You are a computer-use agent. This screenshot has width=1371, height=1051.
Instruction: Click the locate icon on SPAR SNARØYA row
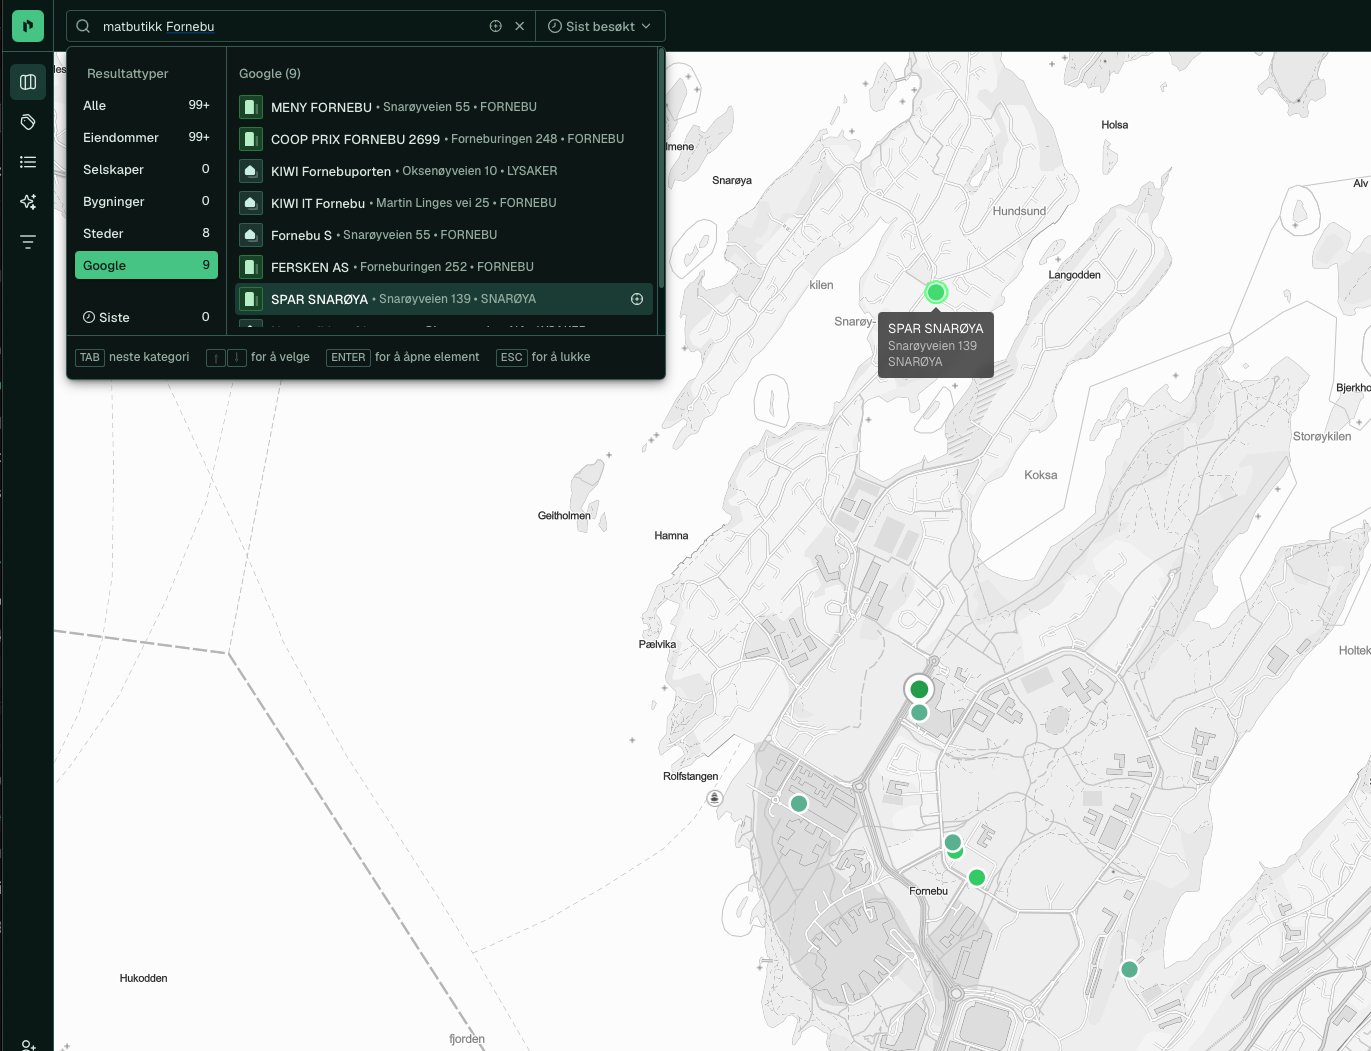637,299
